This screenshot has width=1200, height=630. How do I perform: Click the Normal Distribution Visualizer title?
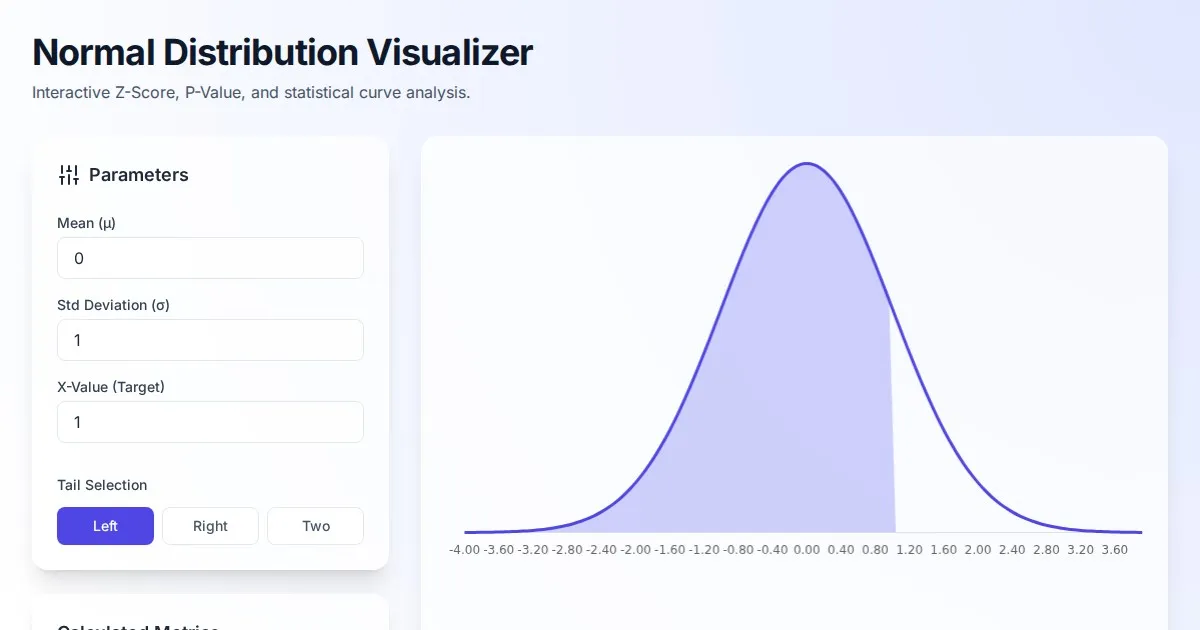point(282,52)
